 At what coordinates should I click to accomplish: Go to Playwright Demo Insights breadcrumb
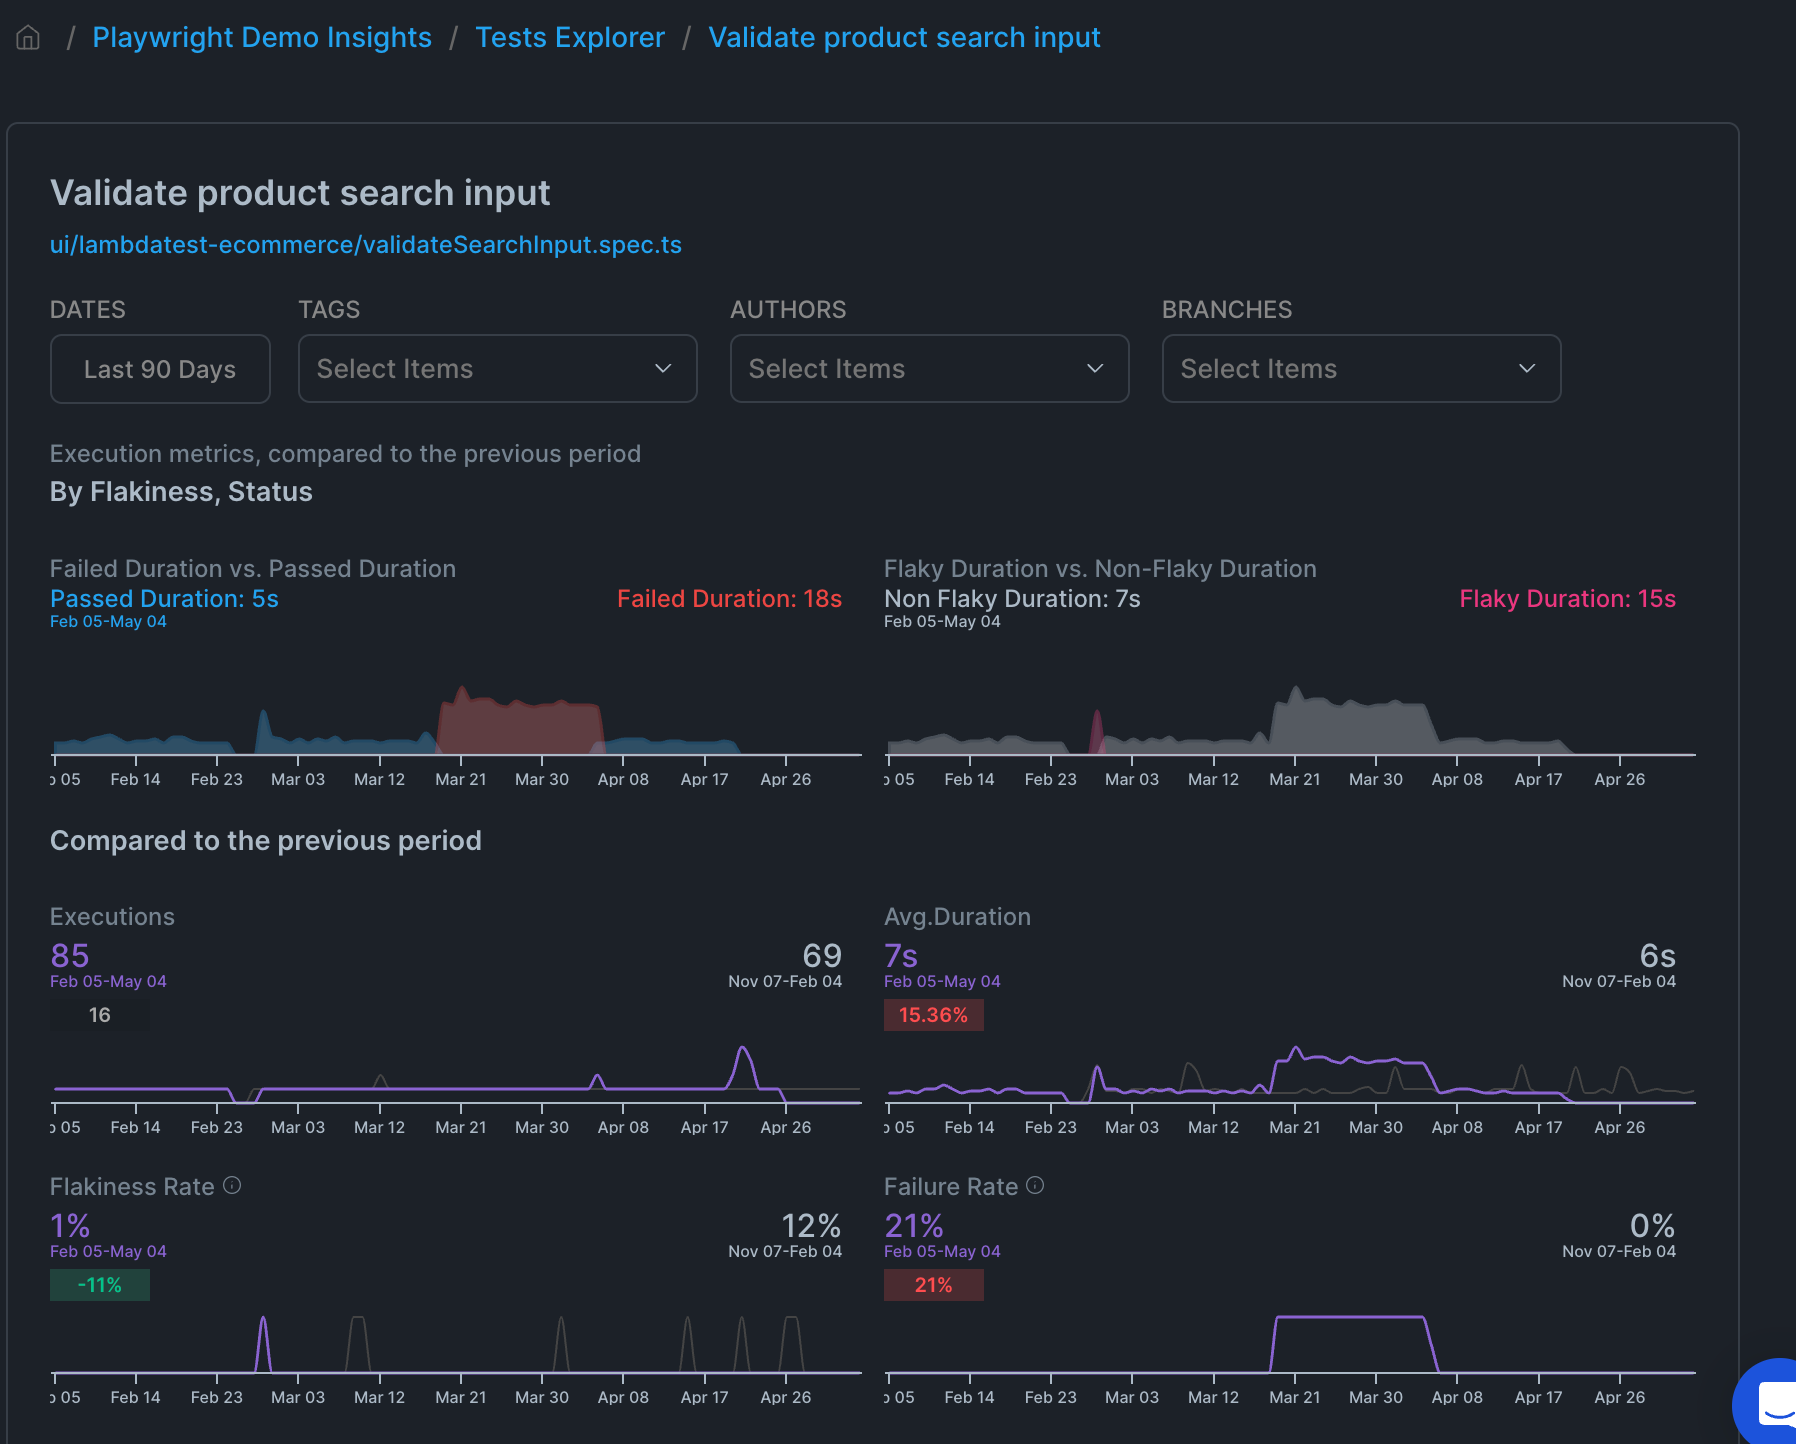(x=262, y=38)
